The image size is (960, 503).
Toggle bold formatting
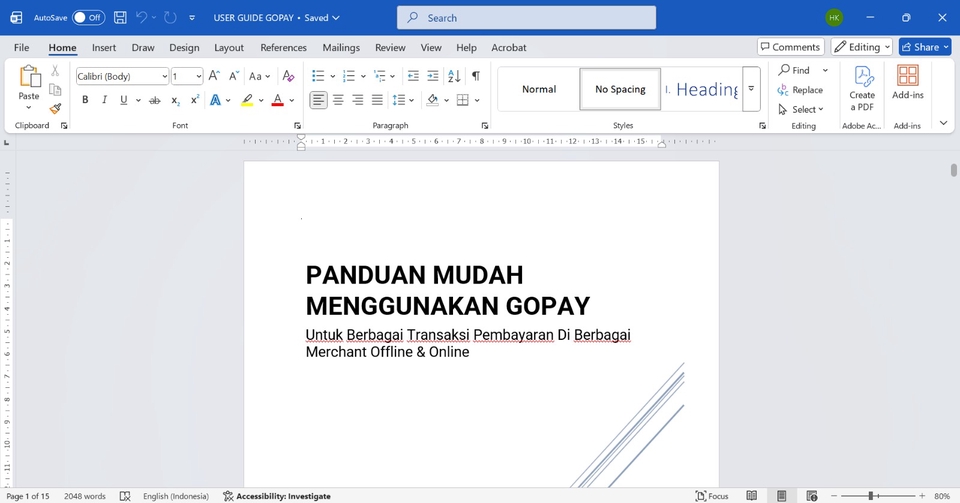85,100
